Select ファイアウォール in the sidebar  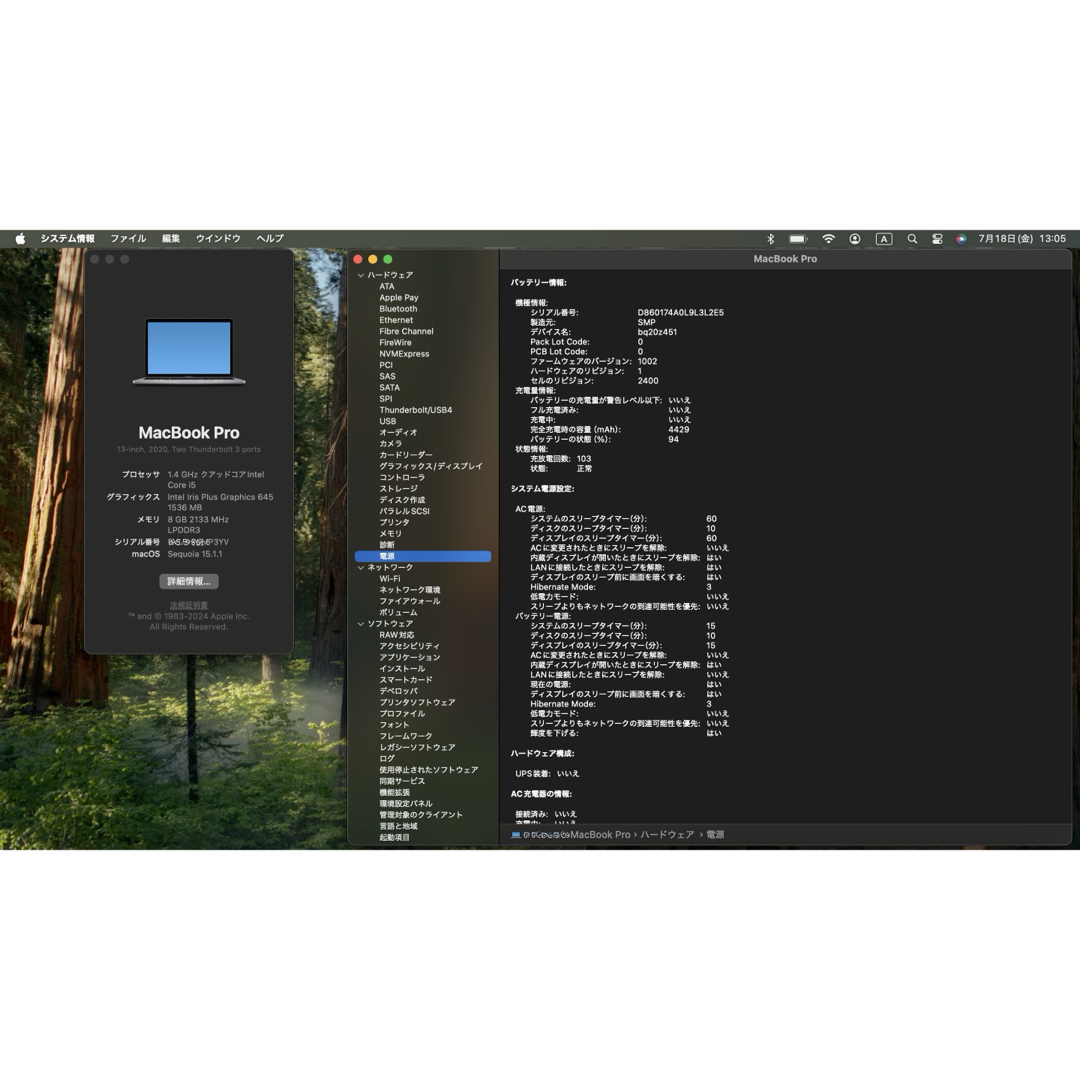410,601
